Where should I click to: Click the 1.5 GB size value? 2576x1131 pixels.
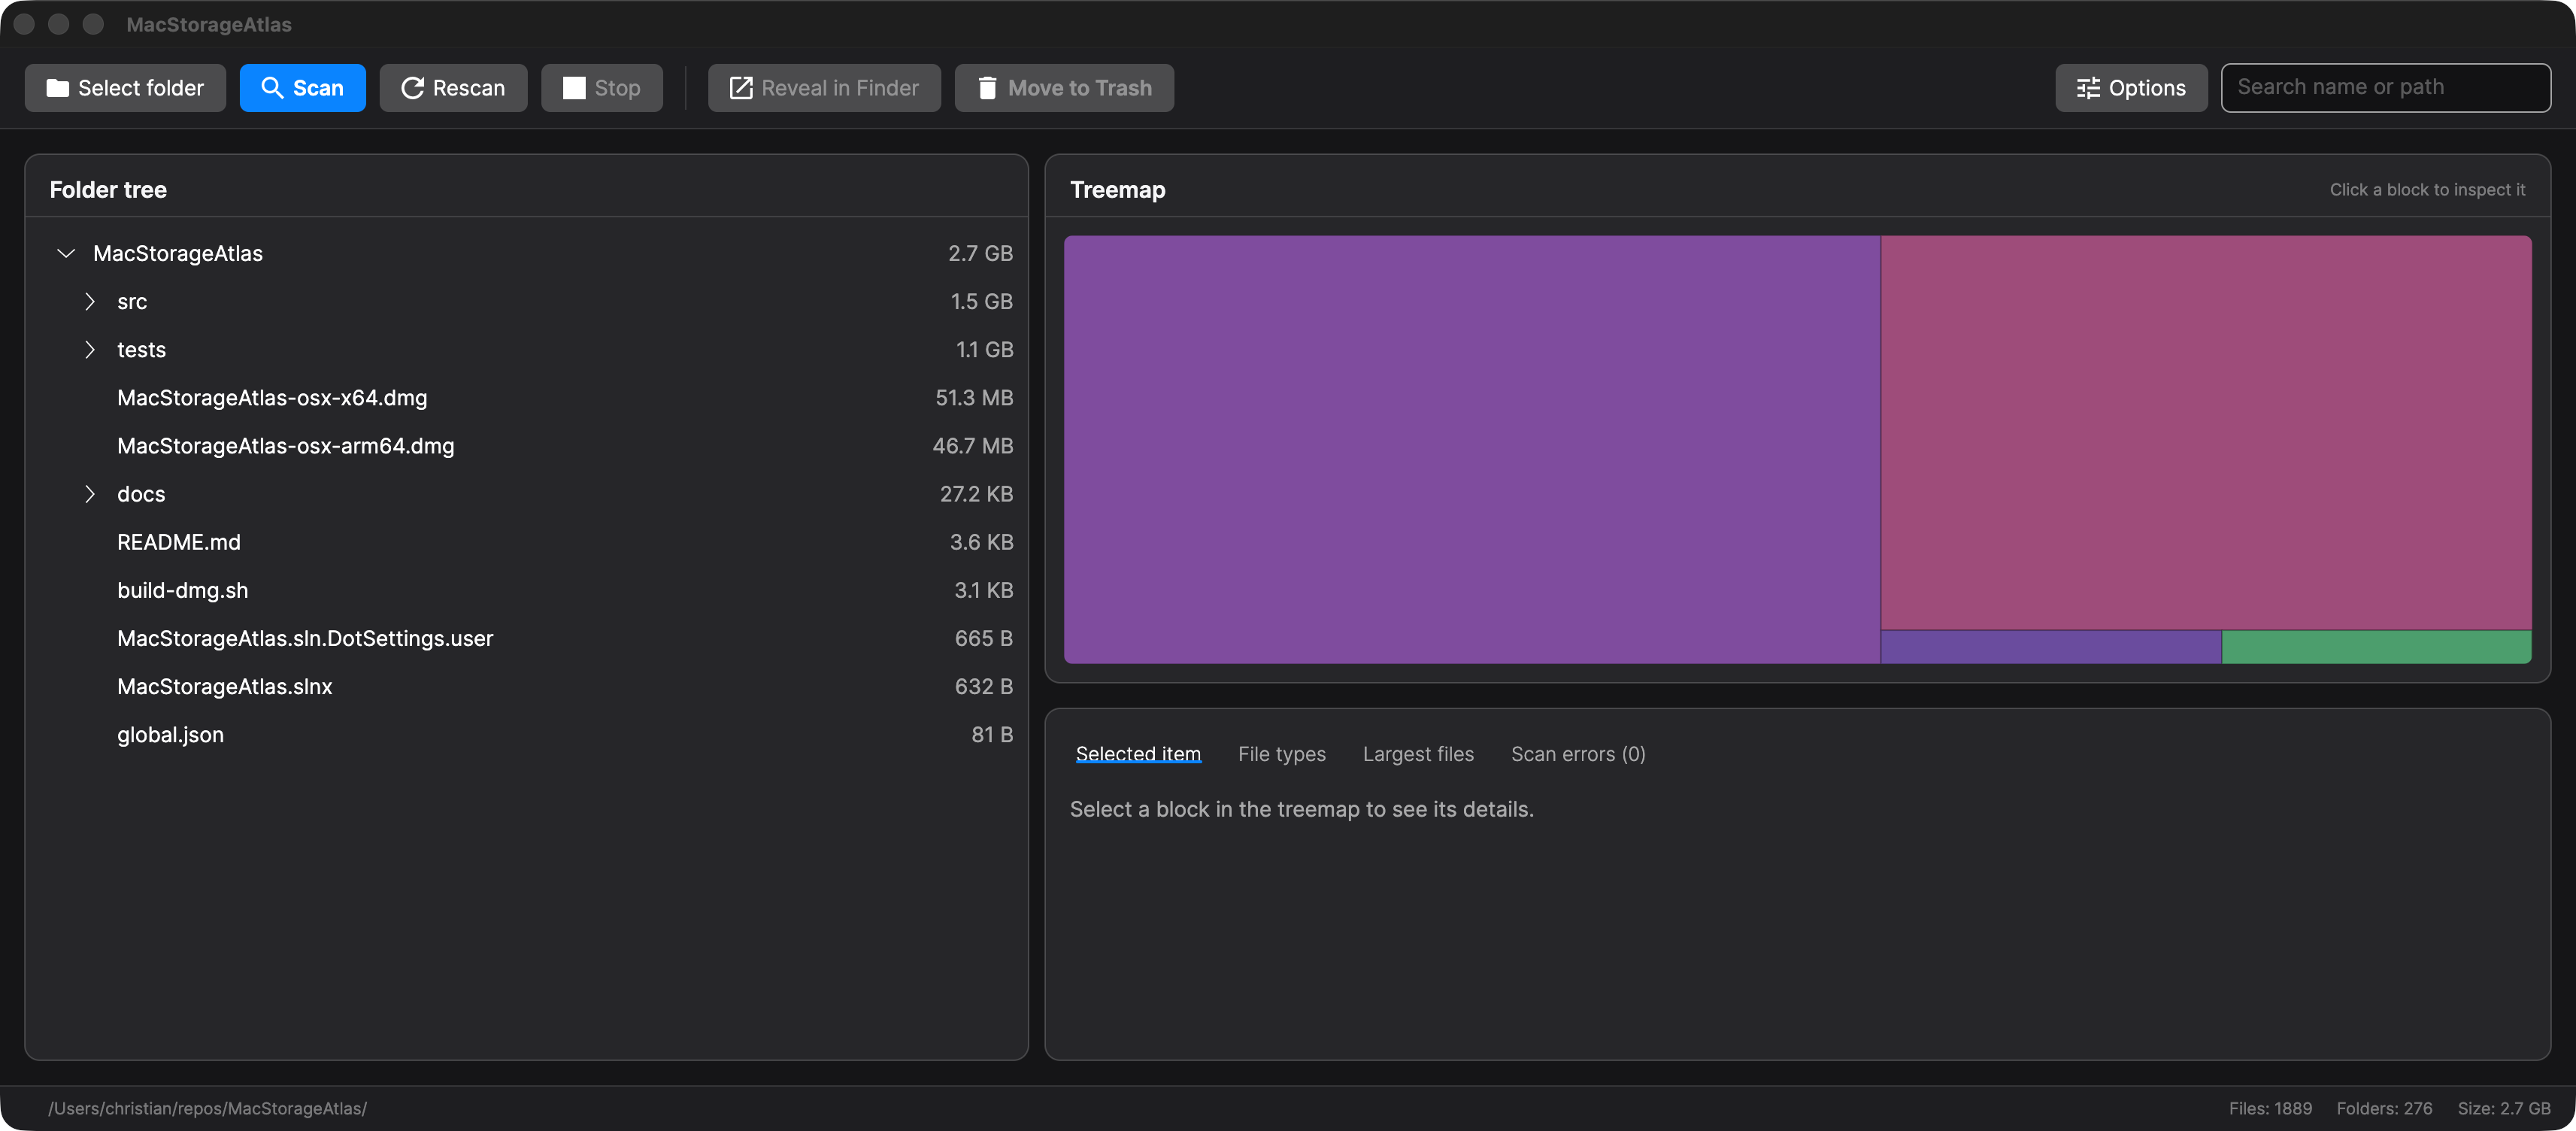pyautogui.click(x=981, y=301)
